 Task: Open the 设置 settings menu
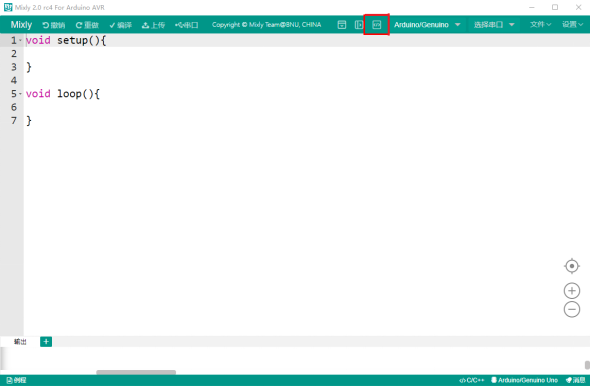572,25
